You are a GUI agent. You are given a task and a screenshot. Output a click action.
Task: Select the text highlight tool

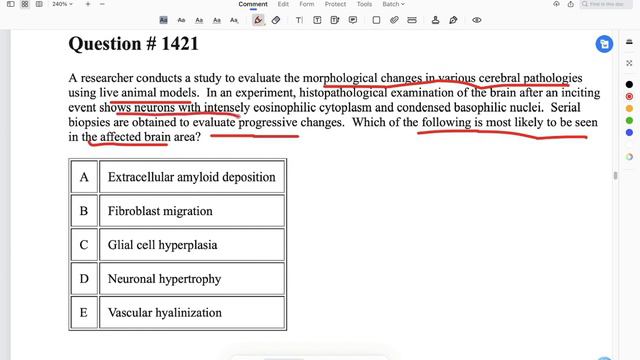click(x=163, y=20)
